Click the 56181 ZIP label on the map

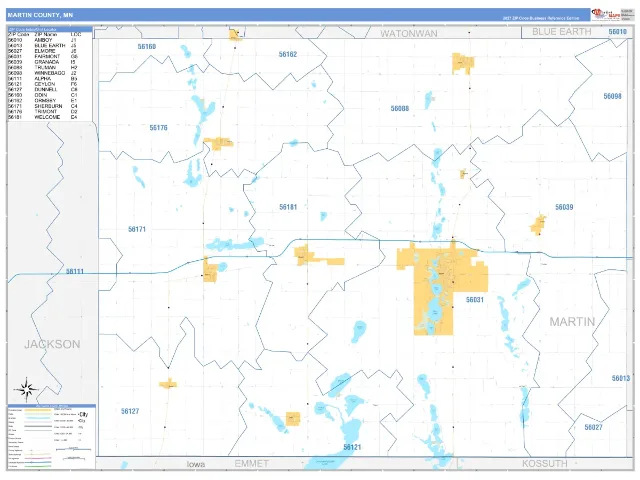288,207
